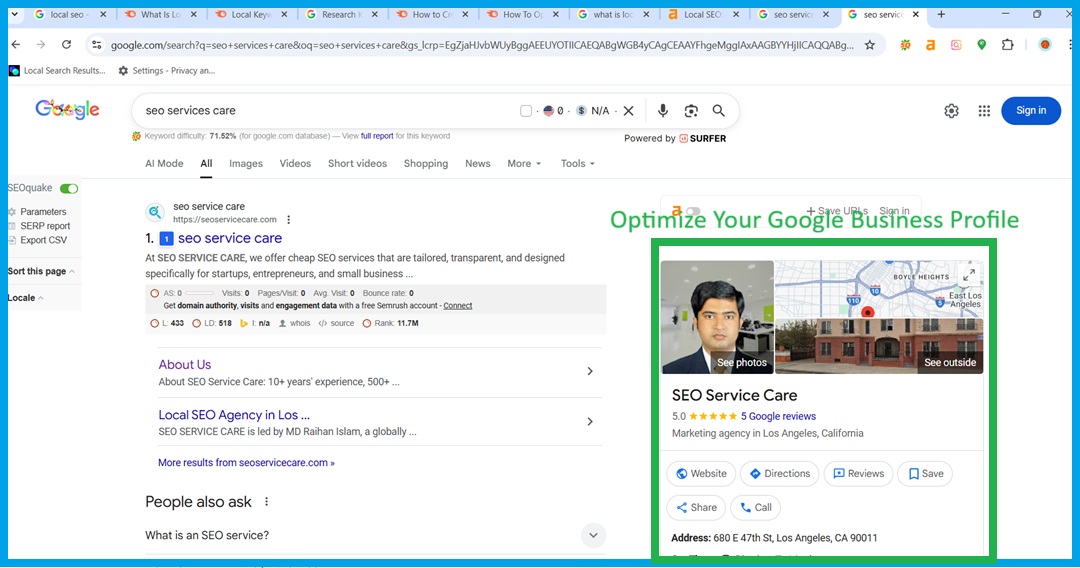Switch to Images results tab
This screenshot has width=1080, height=568.
pos(246,164)
